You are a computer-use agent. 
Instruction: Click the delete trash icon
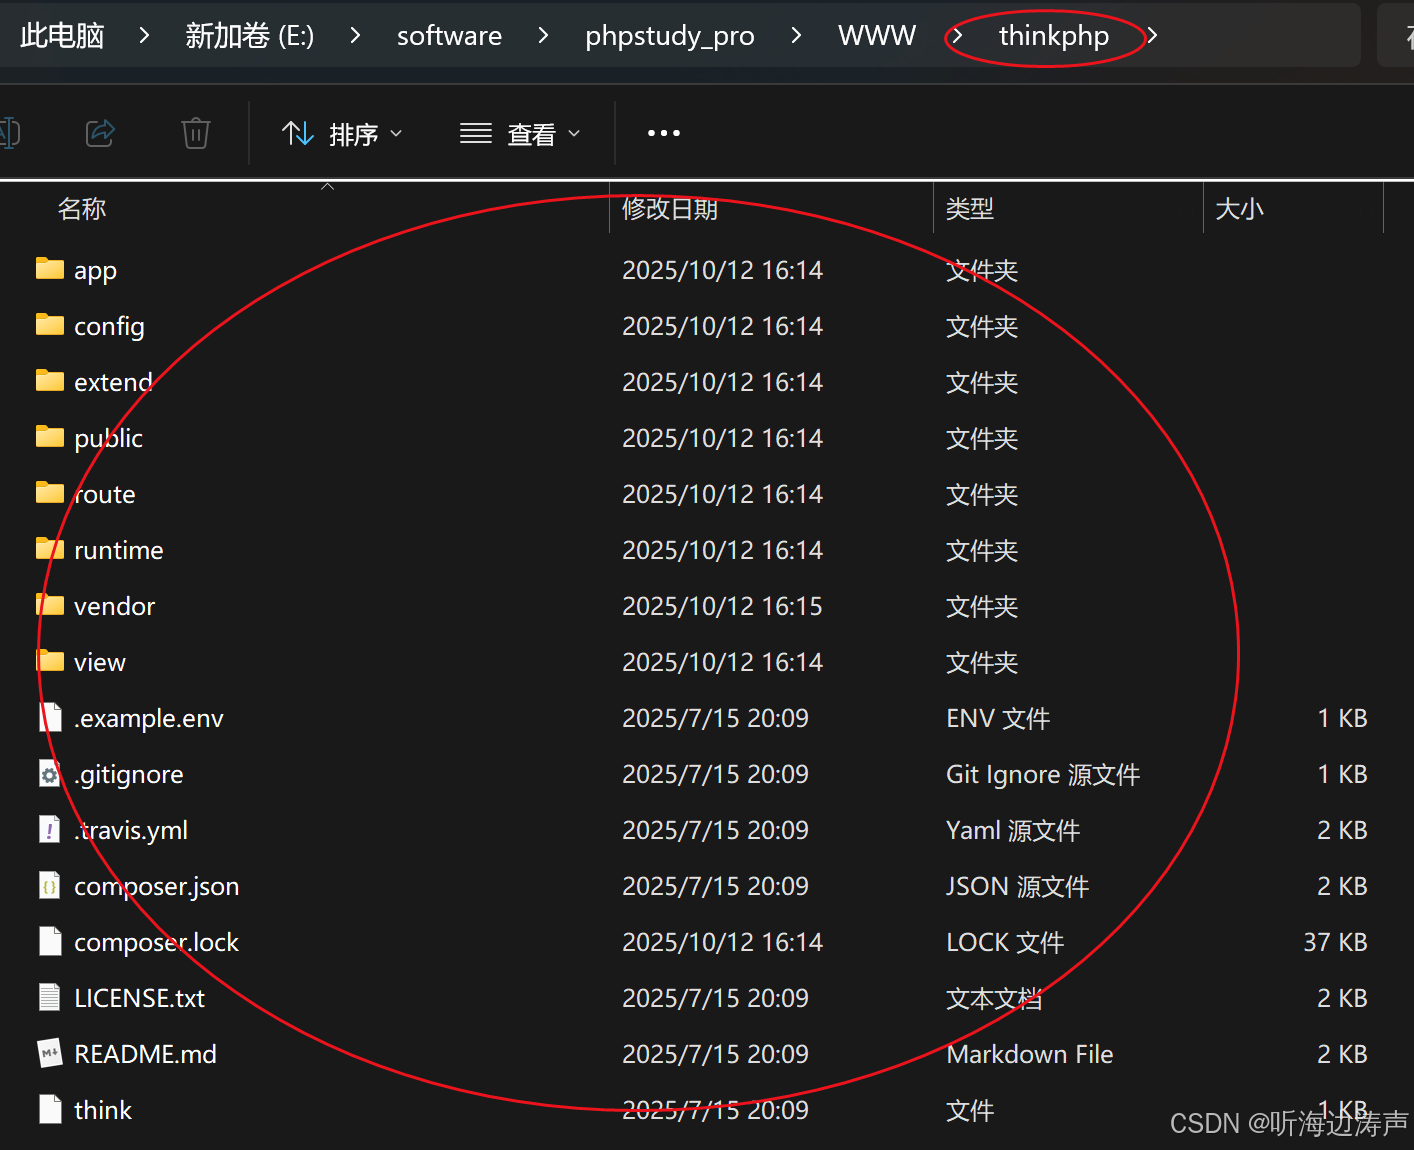[196, 133]
